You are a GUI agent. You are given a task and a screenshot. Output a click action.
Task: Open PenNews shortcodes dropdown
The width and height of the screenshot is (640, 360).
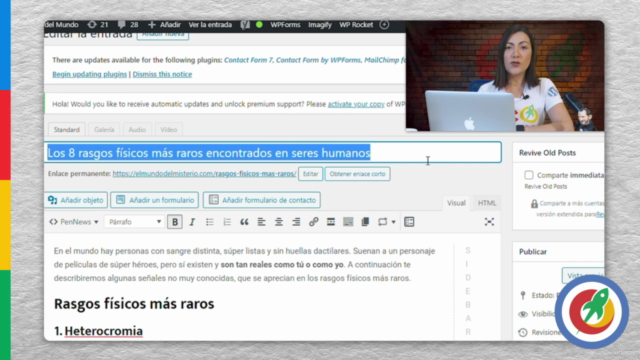point(74,222)
